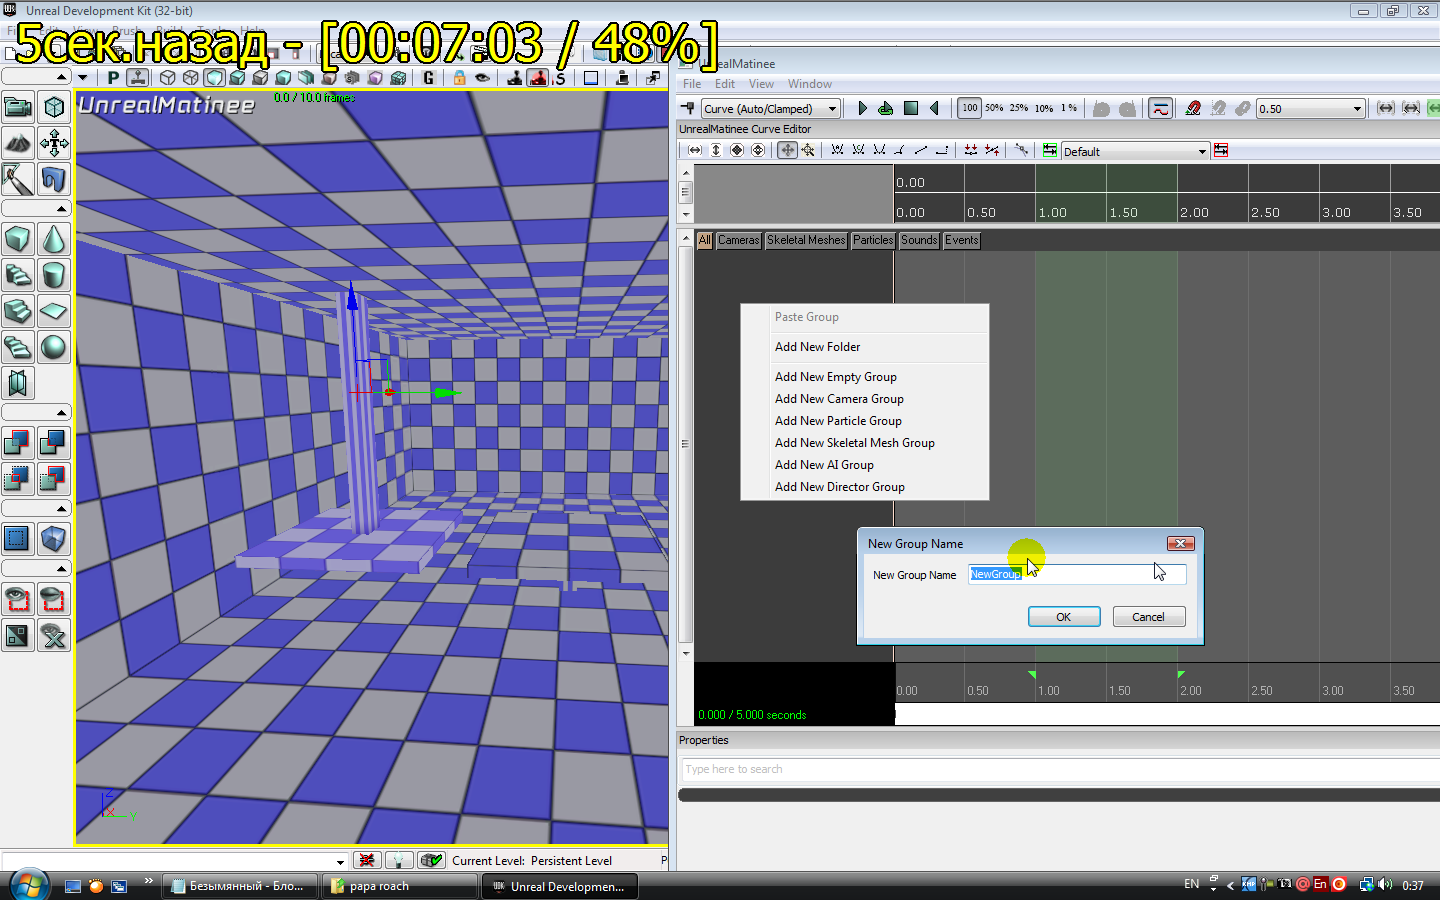Click the fit curve vertically icon
Viewport: 1440px width, 900px height.
[716, 150]
